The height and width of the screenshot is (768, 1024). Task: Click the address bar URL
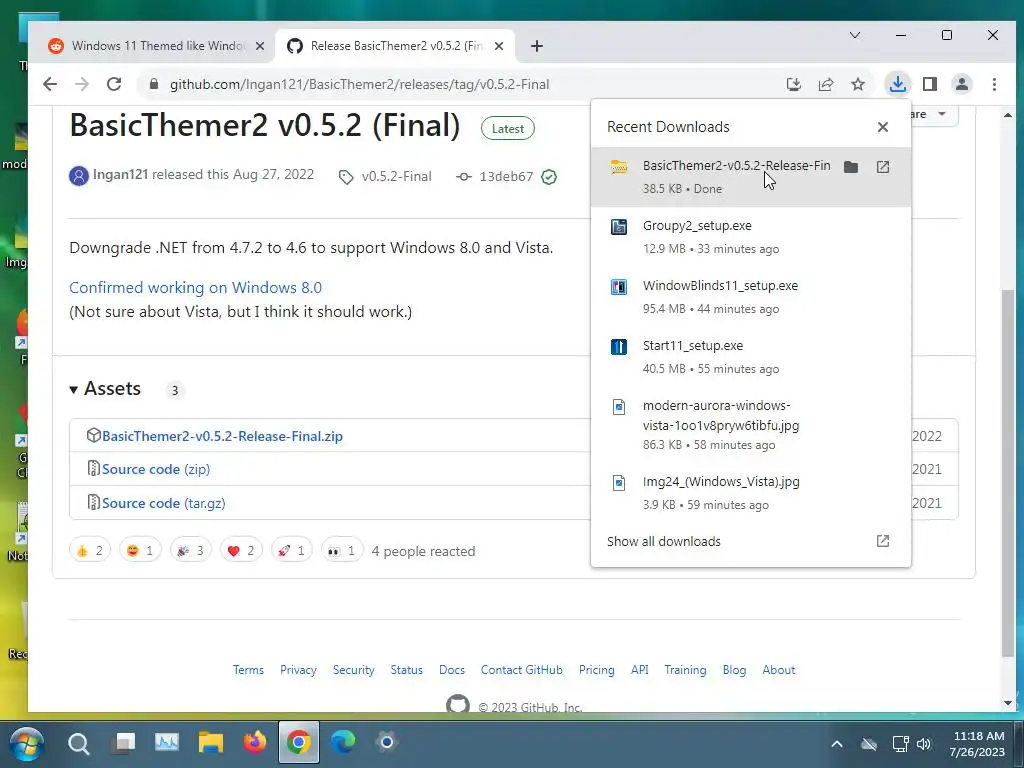point(359,84)
